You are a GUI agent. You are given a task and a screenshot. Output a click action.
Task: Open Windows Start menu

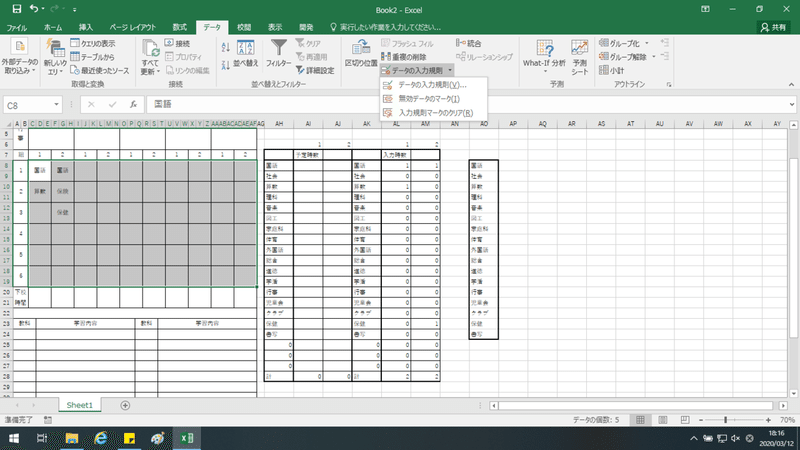14,438
